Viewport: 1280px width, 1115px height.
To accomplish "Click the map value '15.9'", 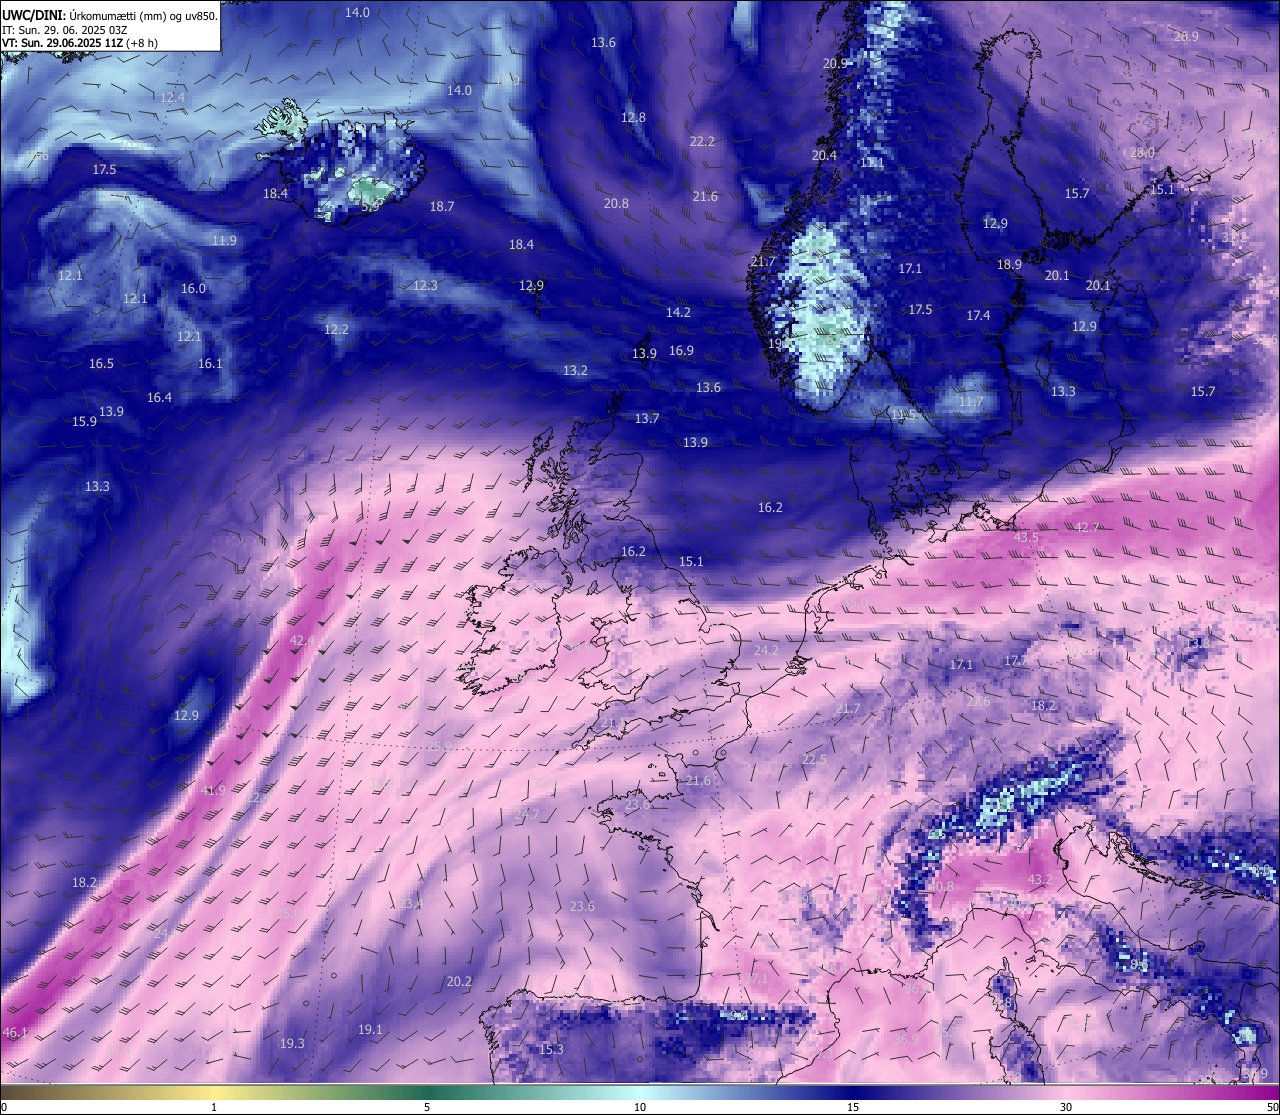I will click(x=84, y=421).
